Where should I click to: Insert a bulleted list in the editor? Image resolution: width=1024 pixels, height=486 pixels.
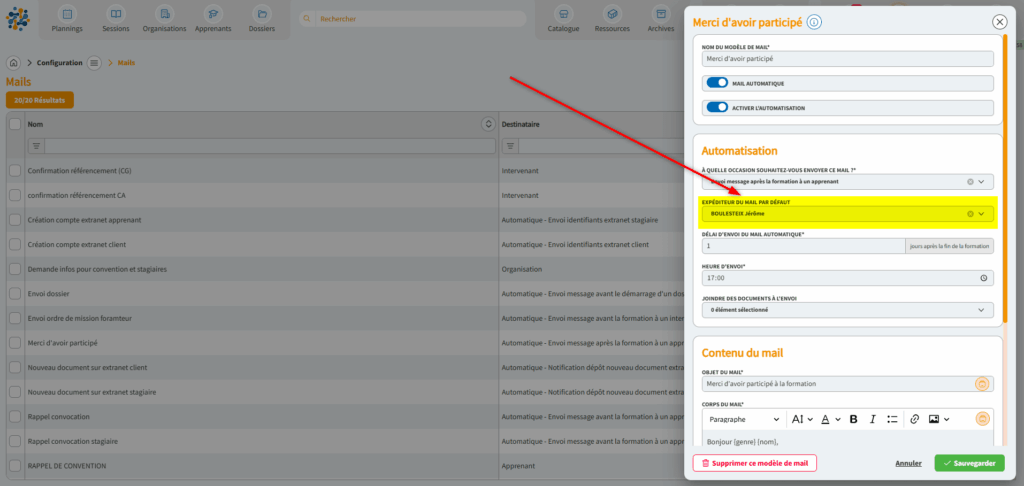point(892,419)
